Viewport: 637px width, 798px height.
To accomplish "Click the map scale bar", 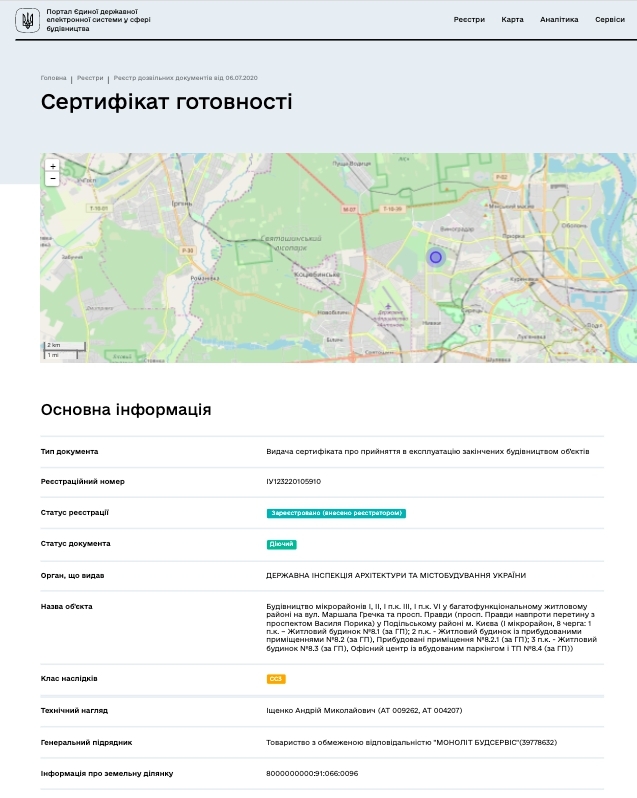I will coord(65,350).
